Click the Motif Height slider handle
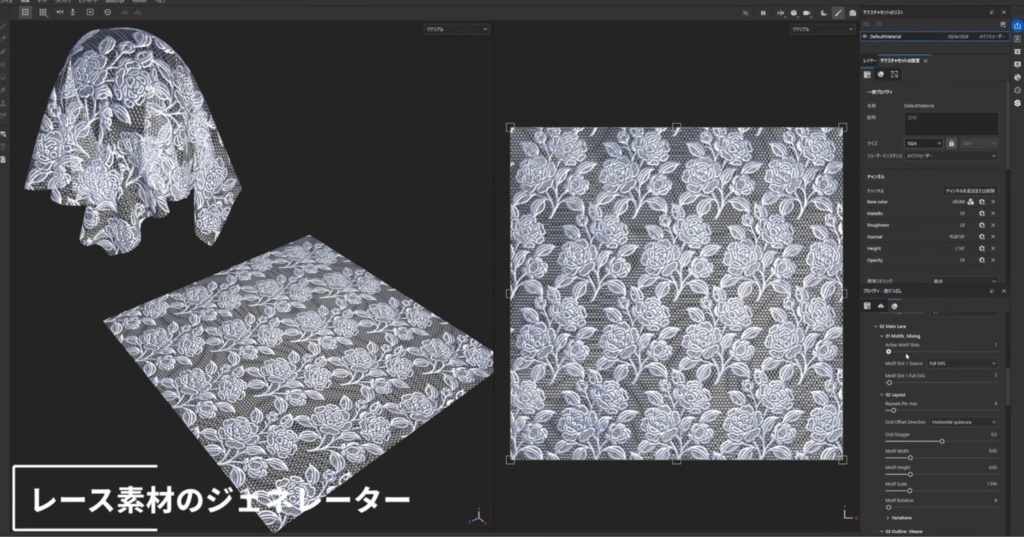This screenshot has width=1024, height=537. [910, 474]
